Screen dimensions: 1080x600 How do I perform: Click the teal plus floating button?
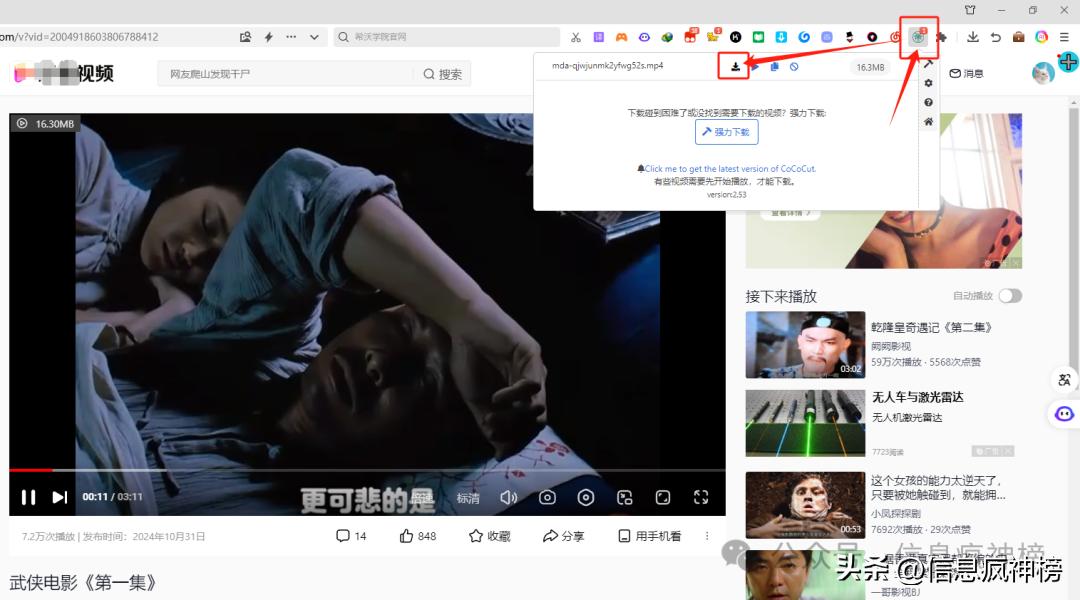pos(1068,62)
